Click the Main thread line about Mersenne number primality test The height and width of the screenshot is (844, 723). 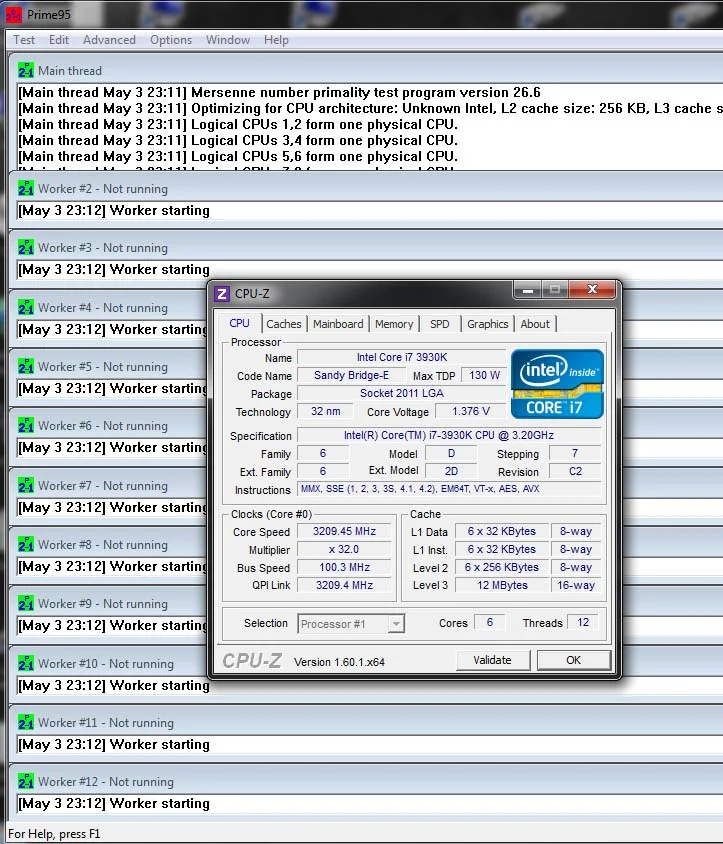(x=279, y=93)
